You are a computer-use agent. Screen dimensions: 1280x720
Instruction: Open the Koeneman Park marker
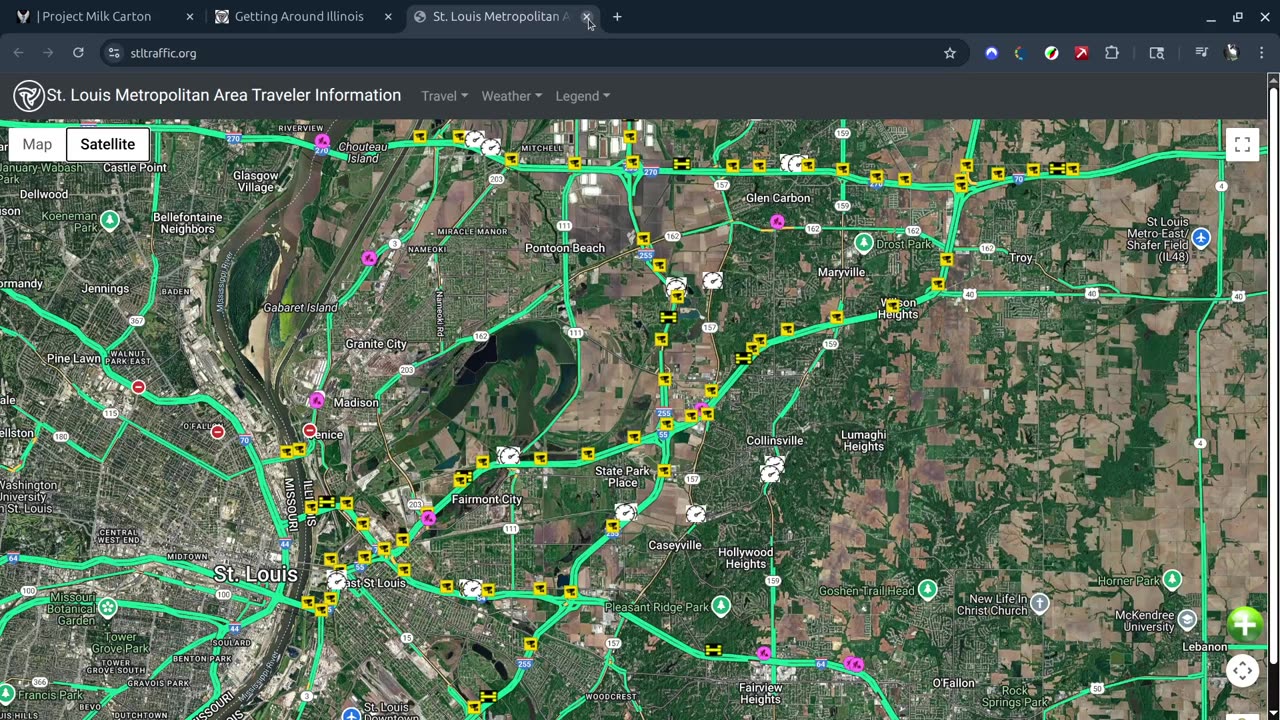[110, 219]
